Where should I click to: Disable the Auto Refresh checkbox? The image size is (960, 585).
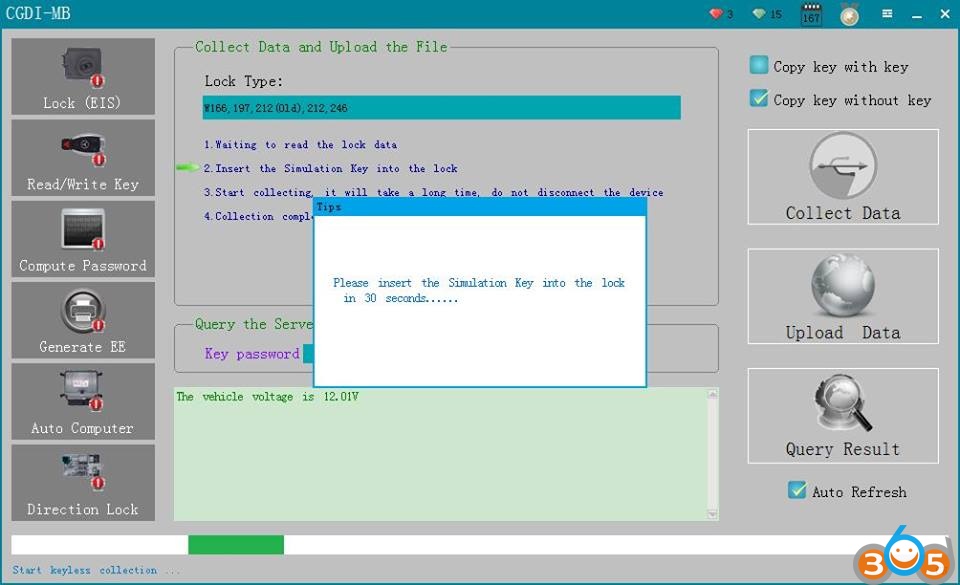click(797, 491)
